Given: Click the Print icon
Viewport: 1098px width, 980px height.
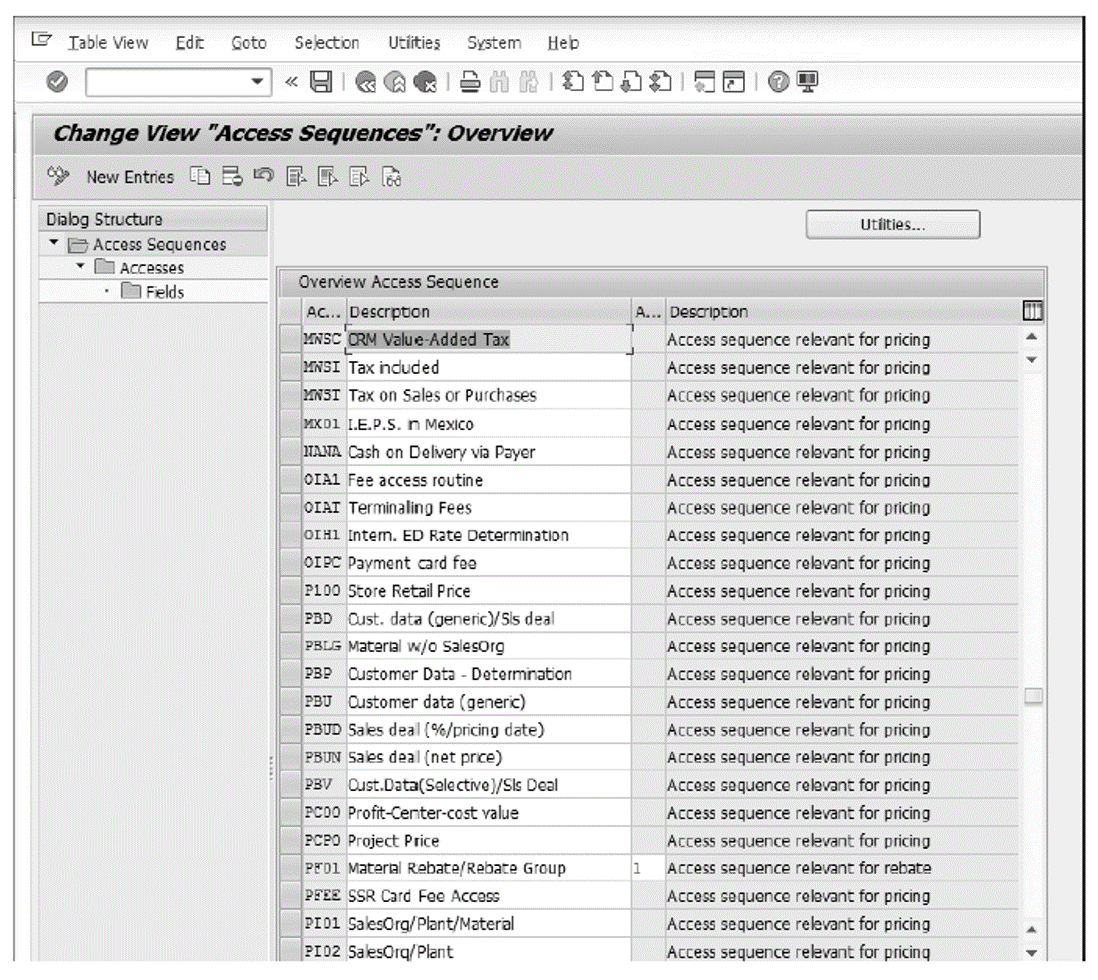Looking at the screenshot, I should [470, 81].
